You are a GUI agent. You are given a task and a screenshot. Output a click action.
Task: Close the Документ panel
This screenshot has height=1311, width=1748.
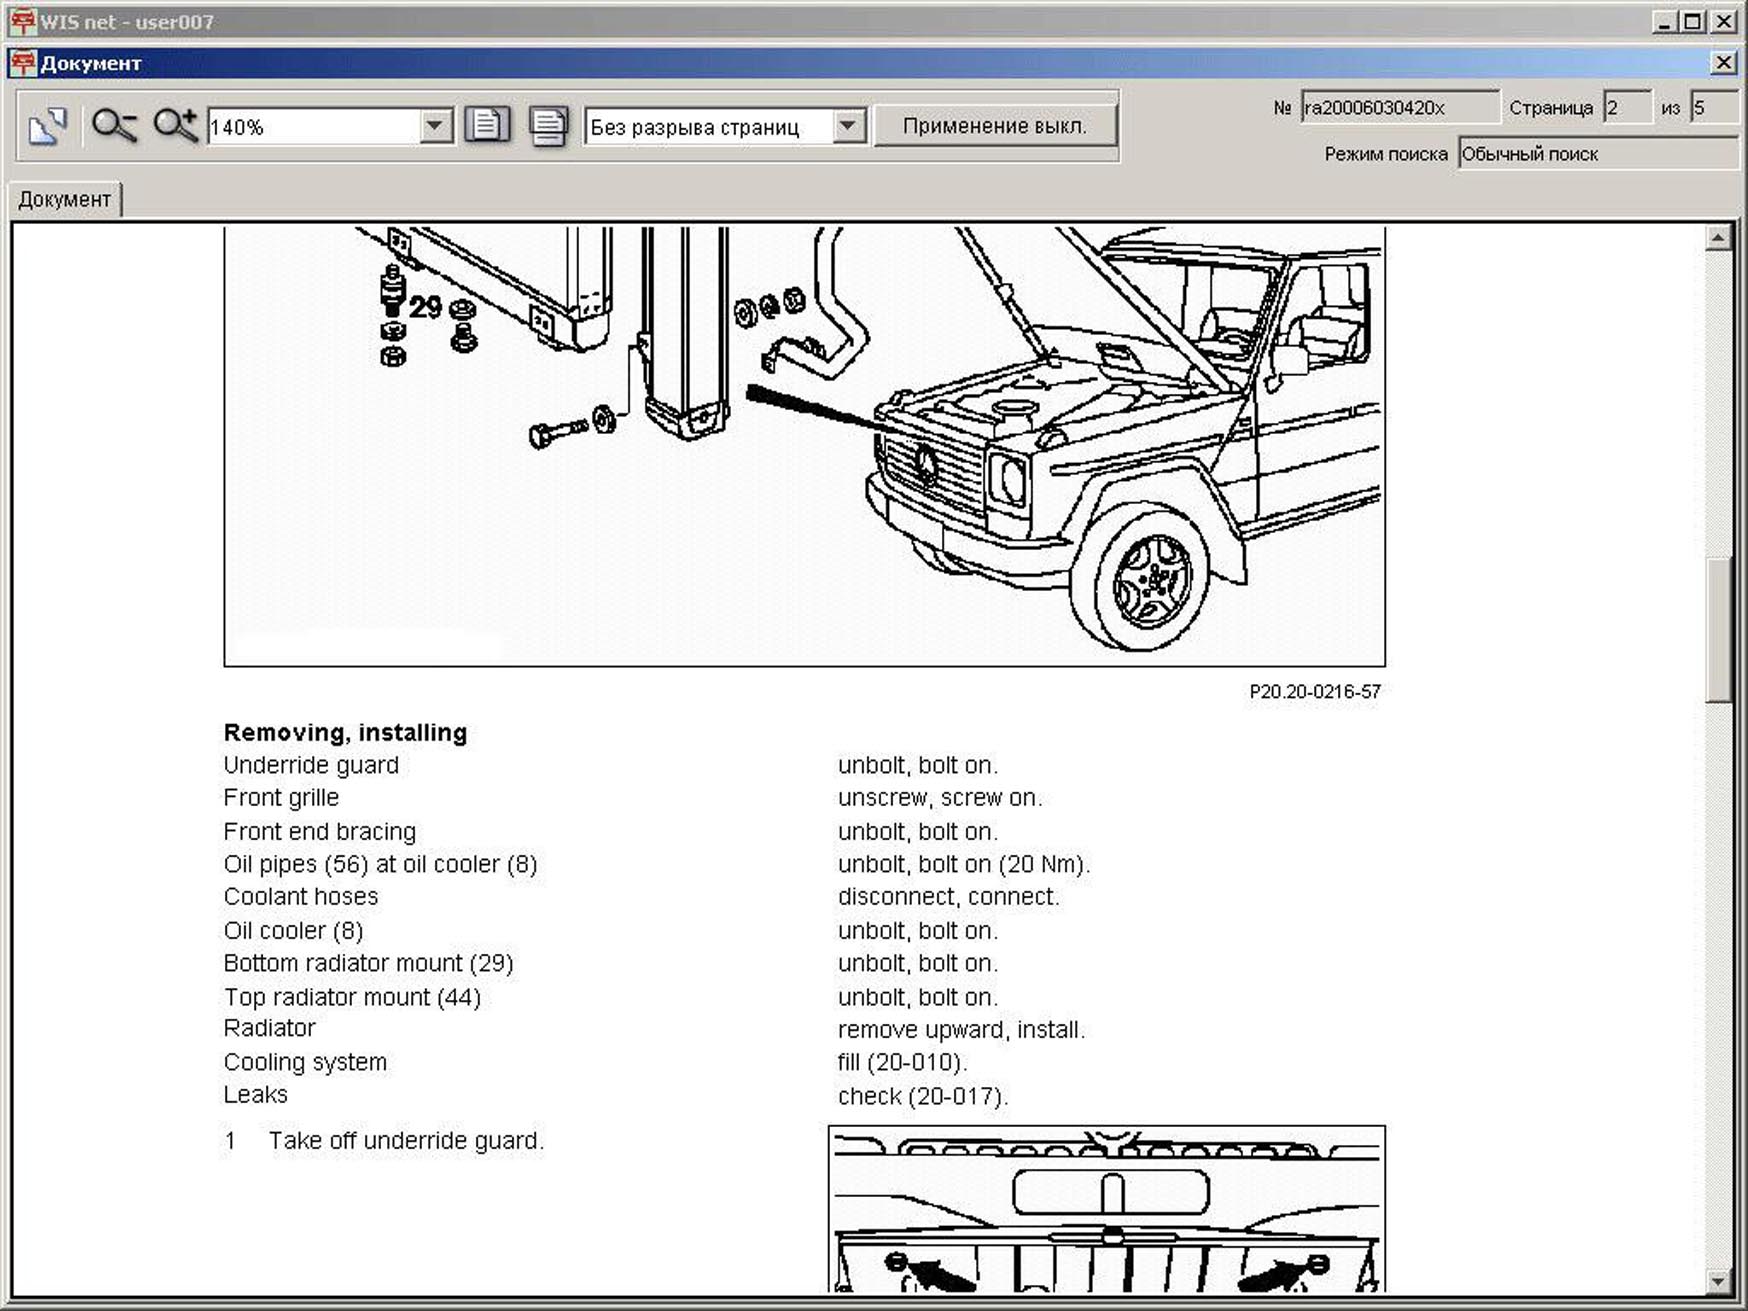pos(1724,63)
